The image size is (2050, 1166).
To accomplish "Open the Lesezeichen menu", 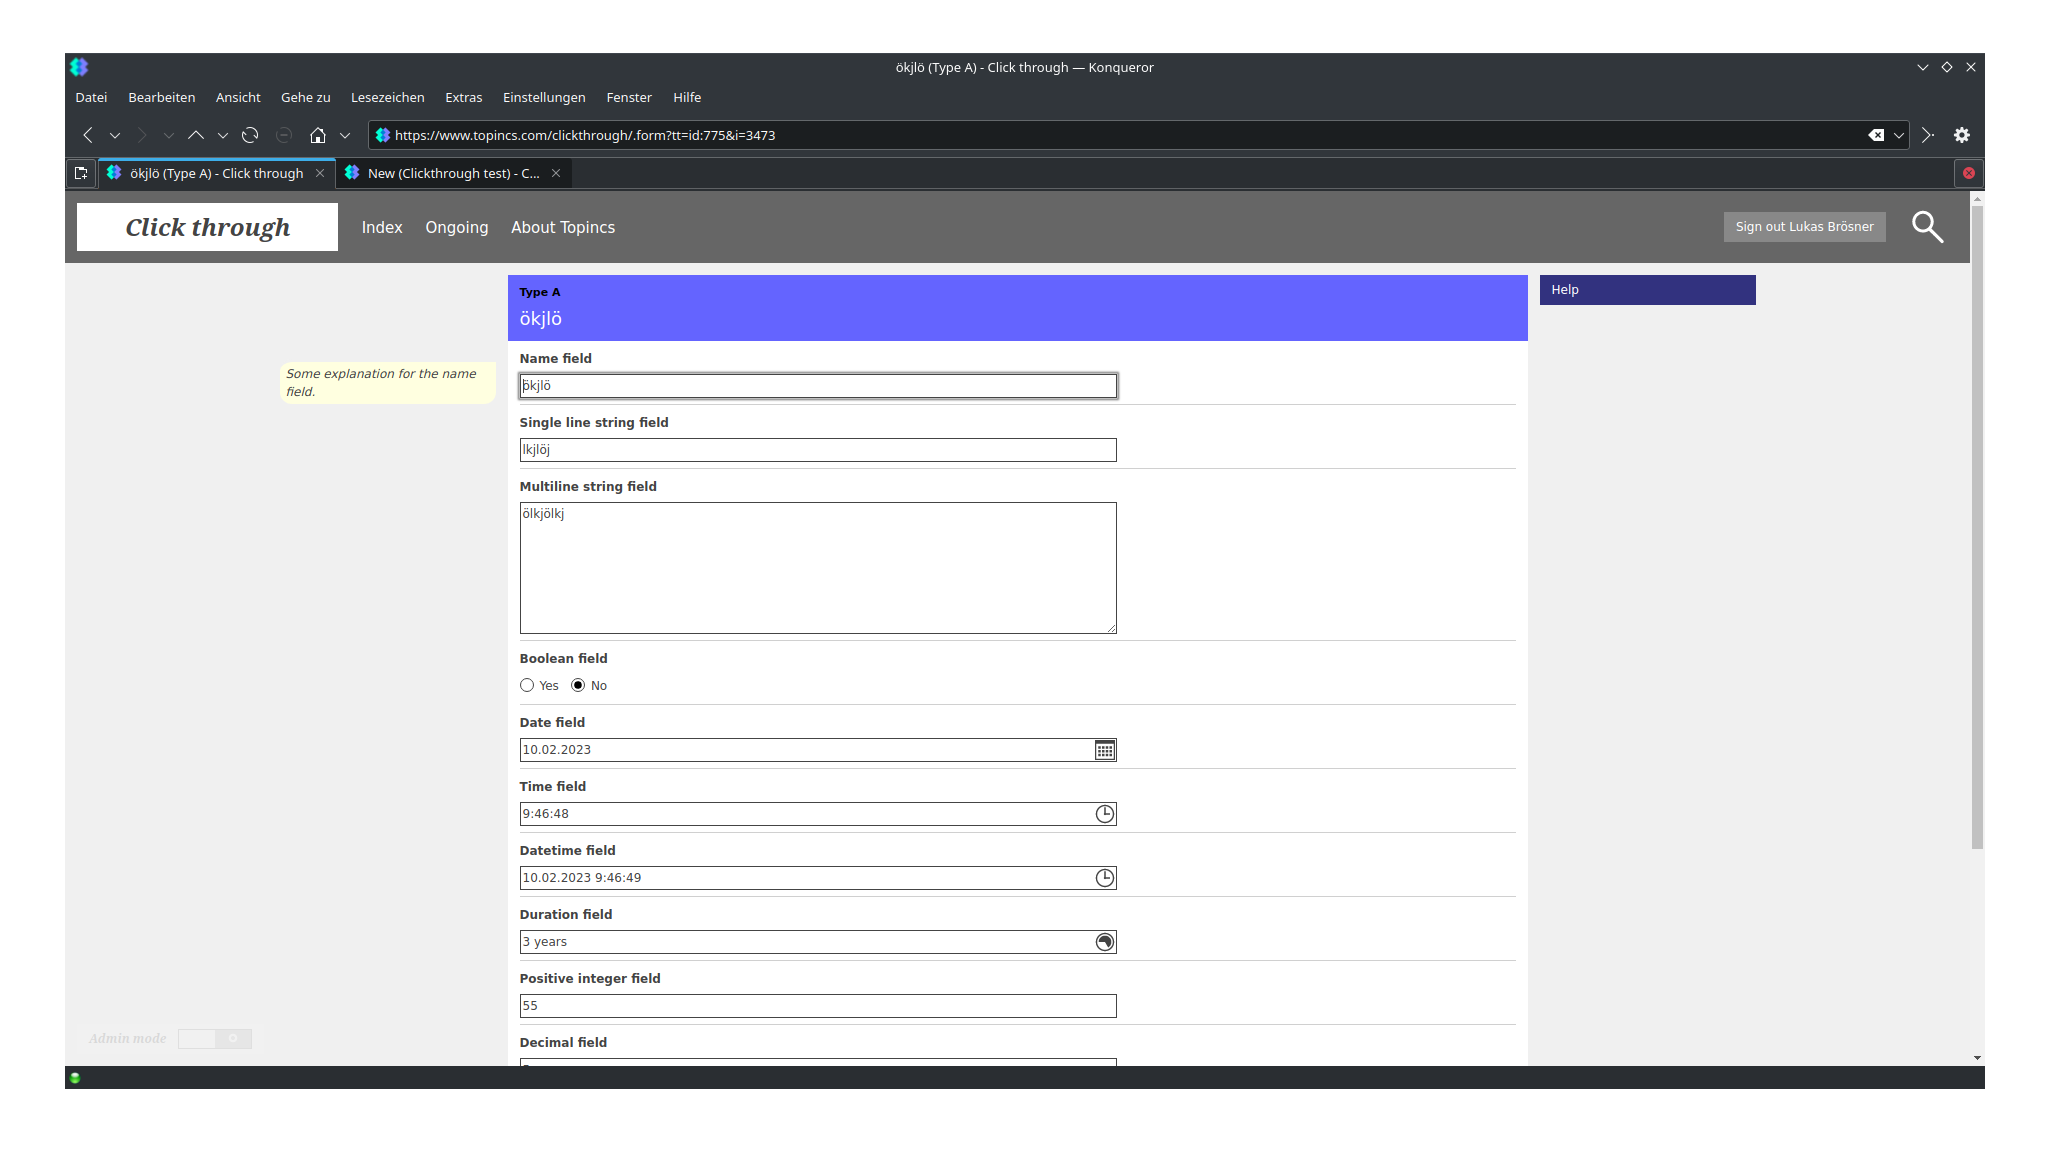I will 387,97.
